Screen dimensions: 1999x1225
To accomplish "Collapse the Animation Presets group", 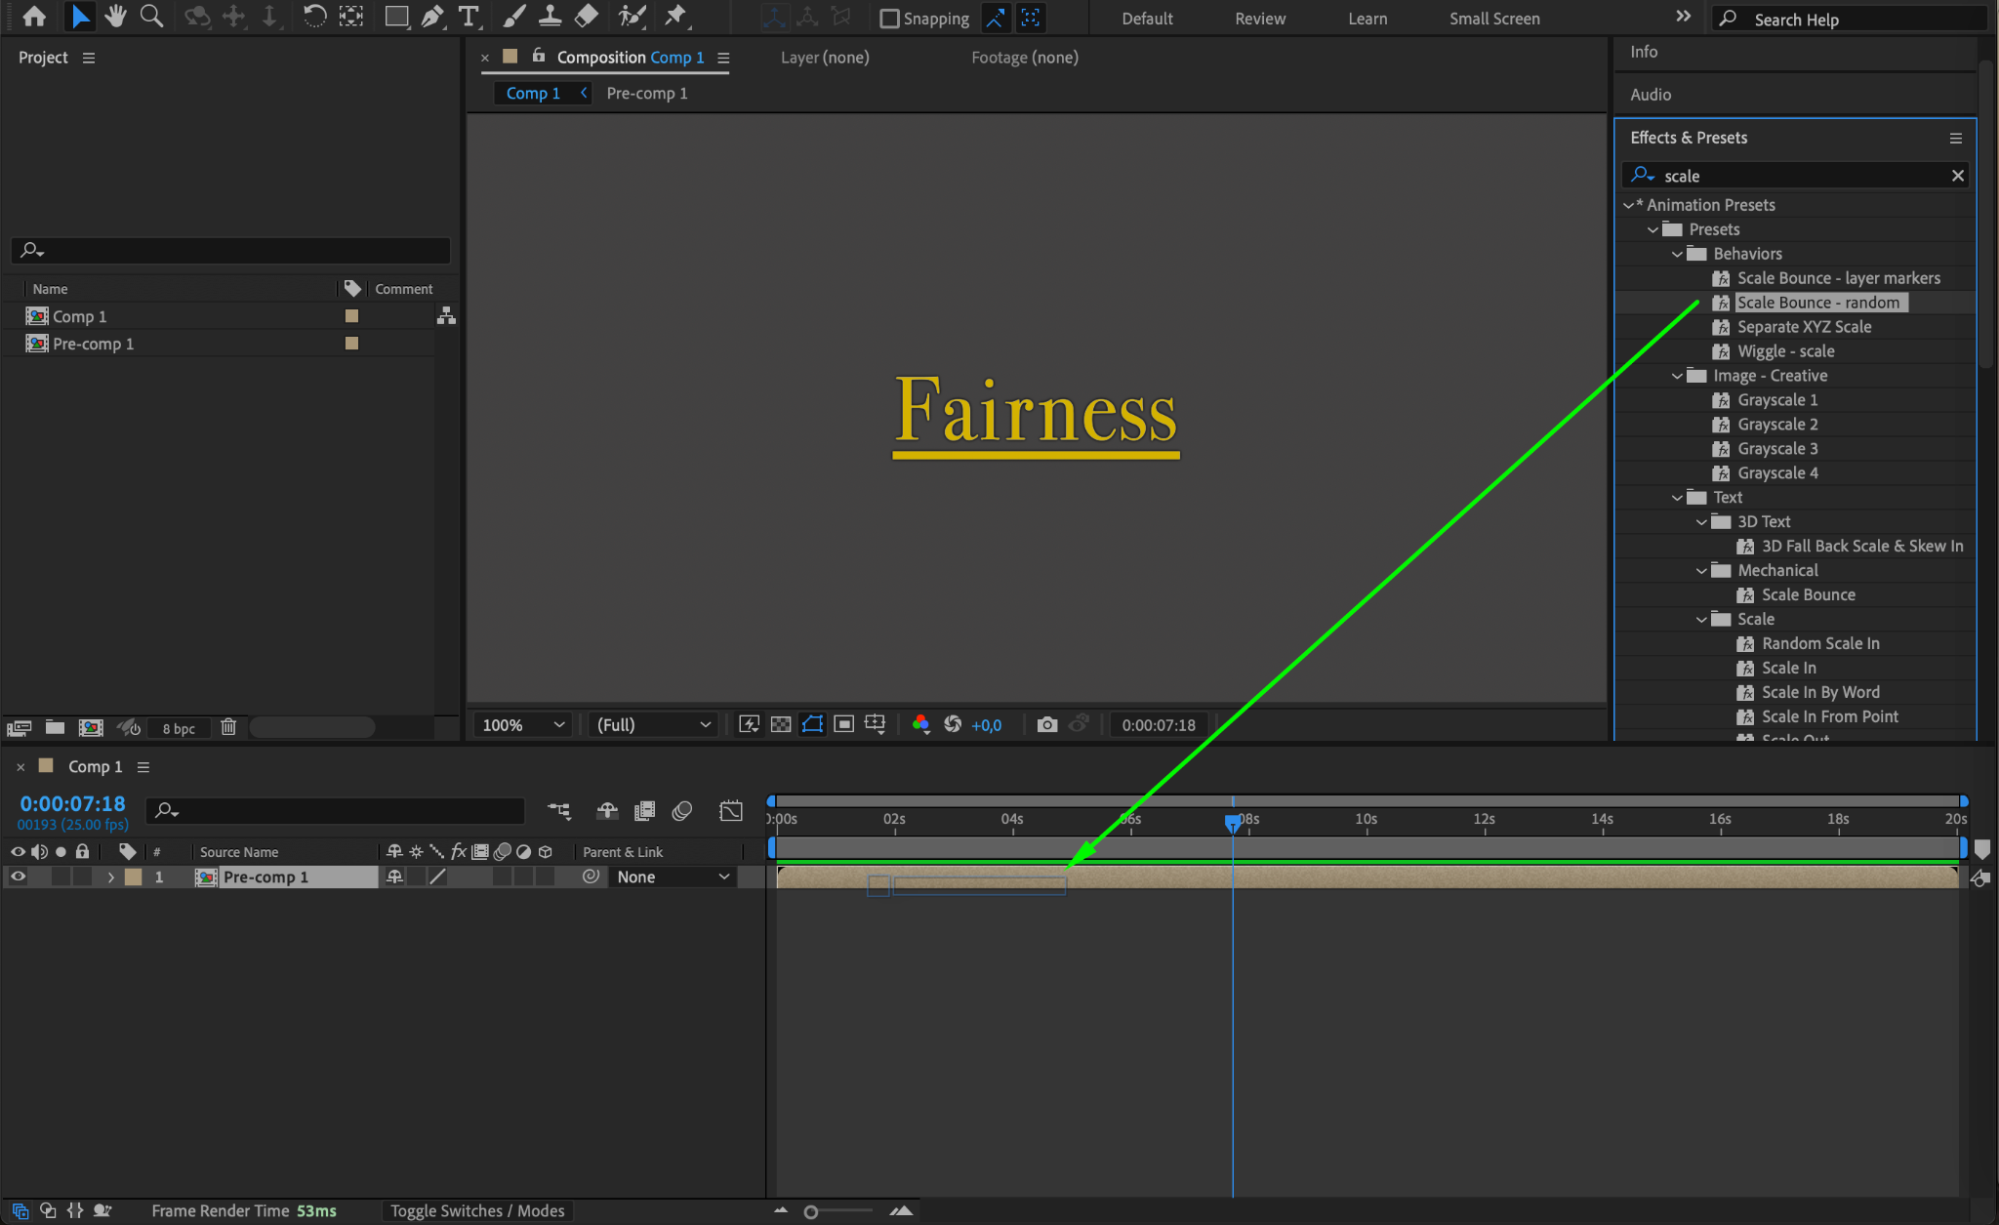I will coord(1629,205).
